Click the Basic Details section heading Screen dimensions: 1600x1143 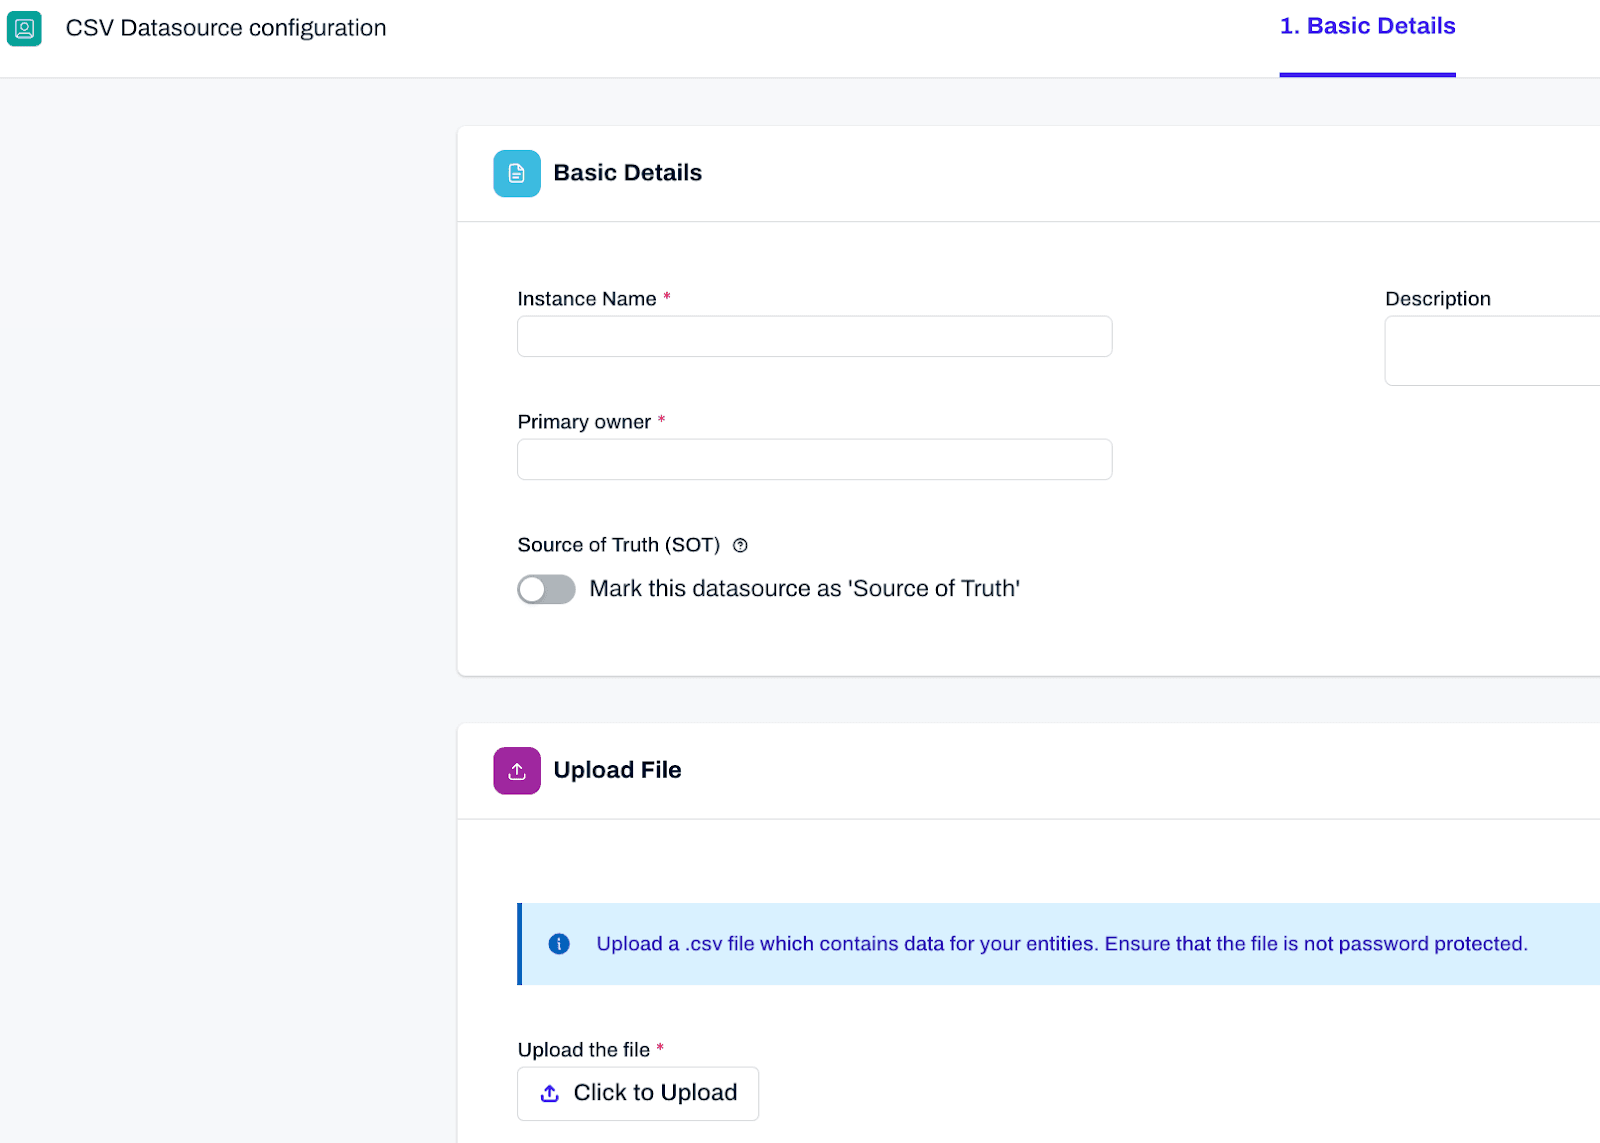(627, 173)
